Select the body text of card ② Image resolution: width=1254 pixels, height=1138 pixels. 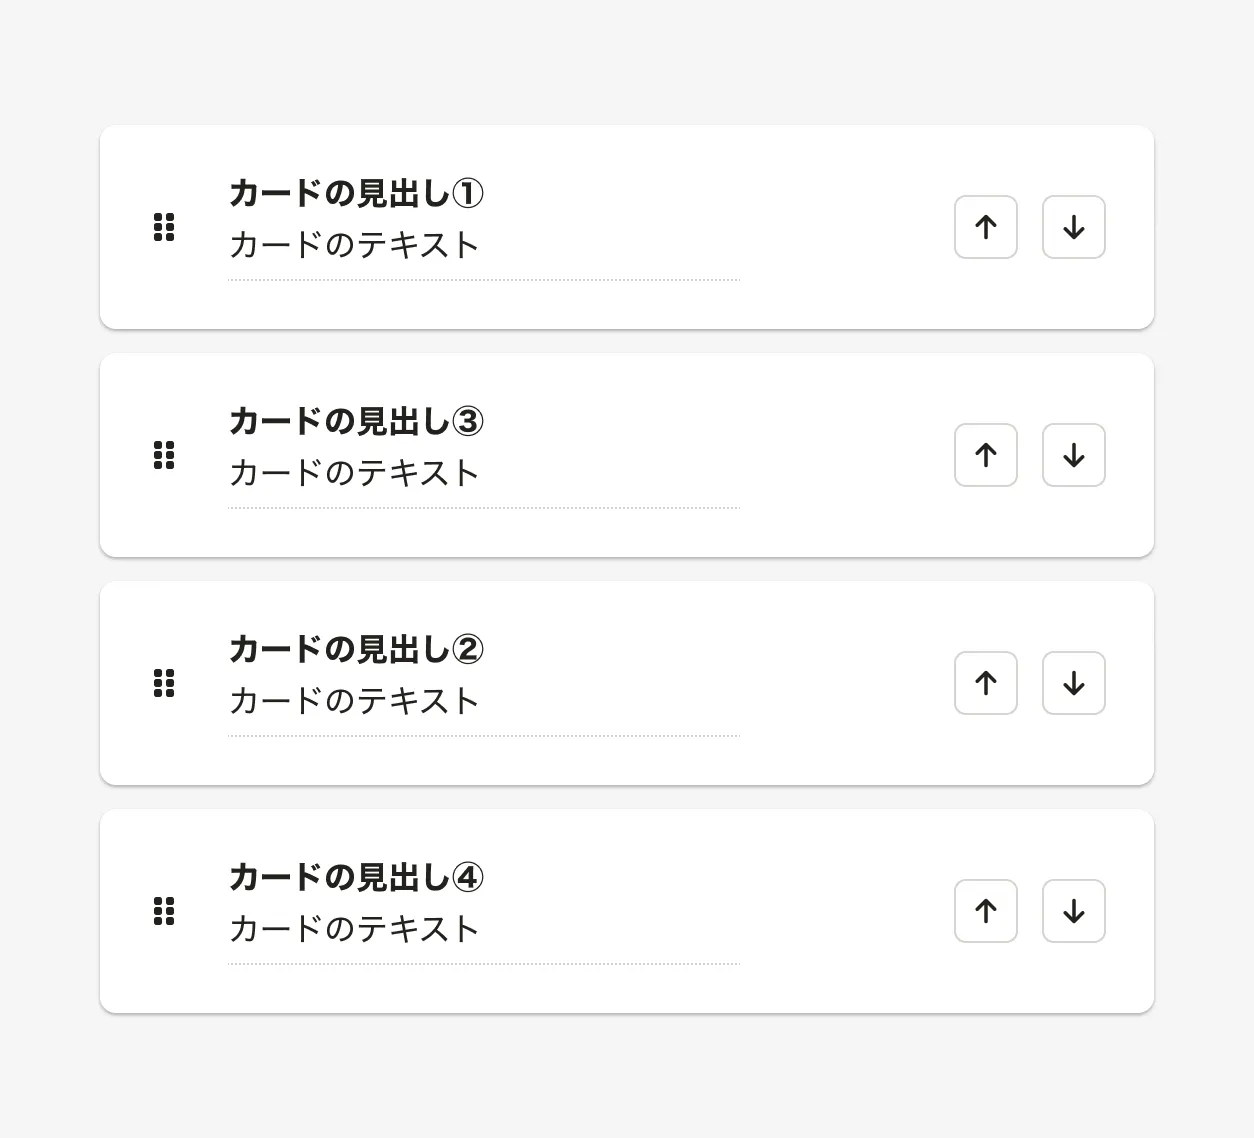pos(354,701)
